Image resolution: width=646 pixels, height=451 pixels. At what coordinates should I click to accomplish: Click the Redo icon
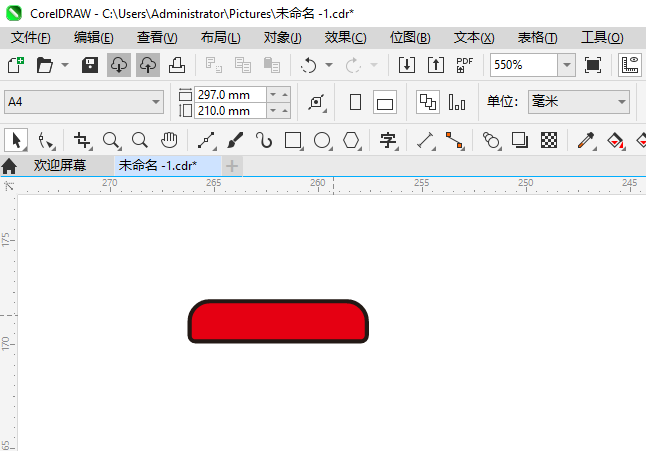point(353,65)
